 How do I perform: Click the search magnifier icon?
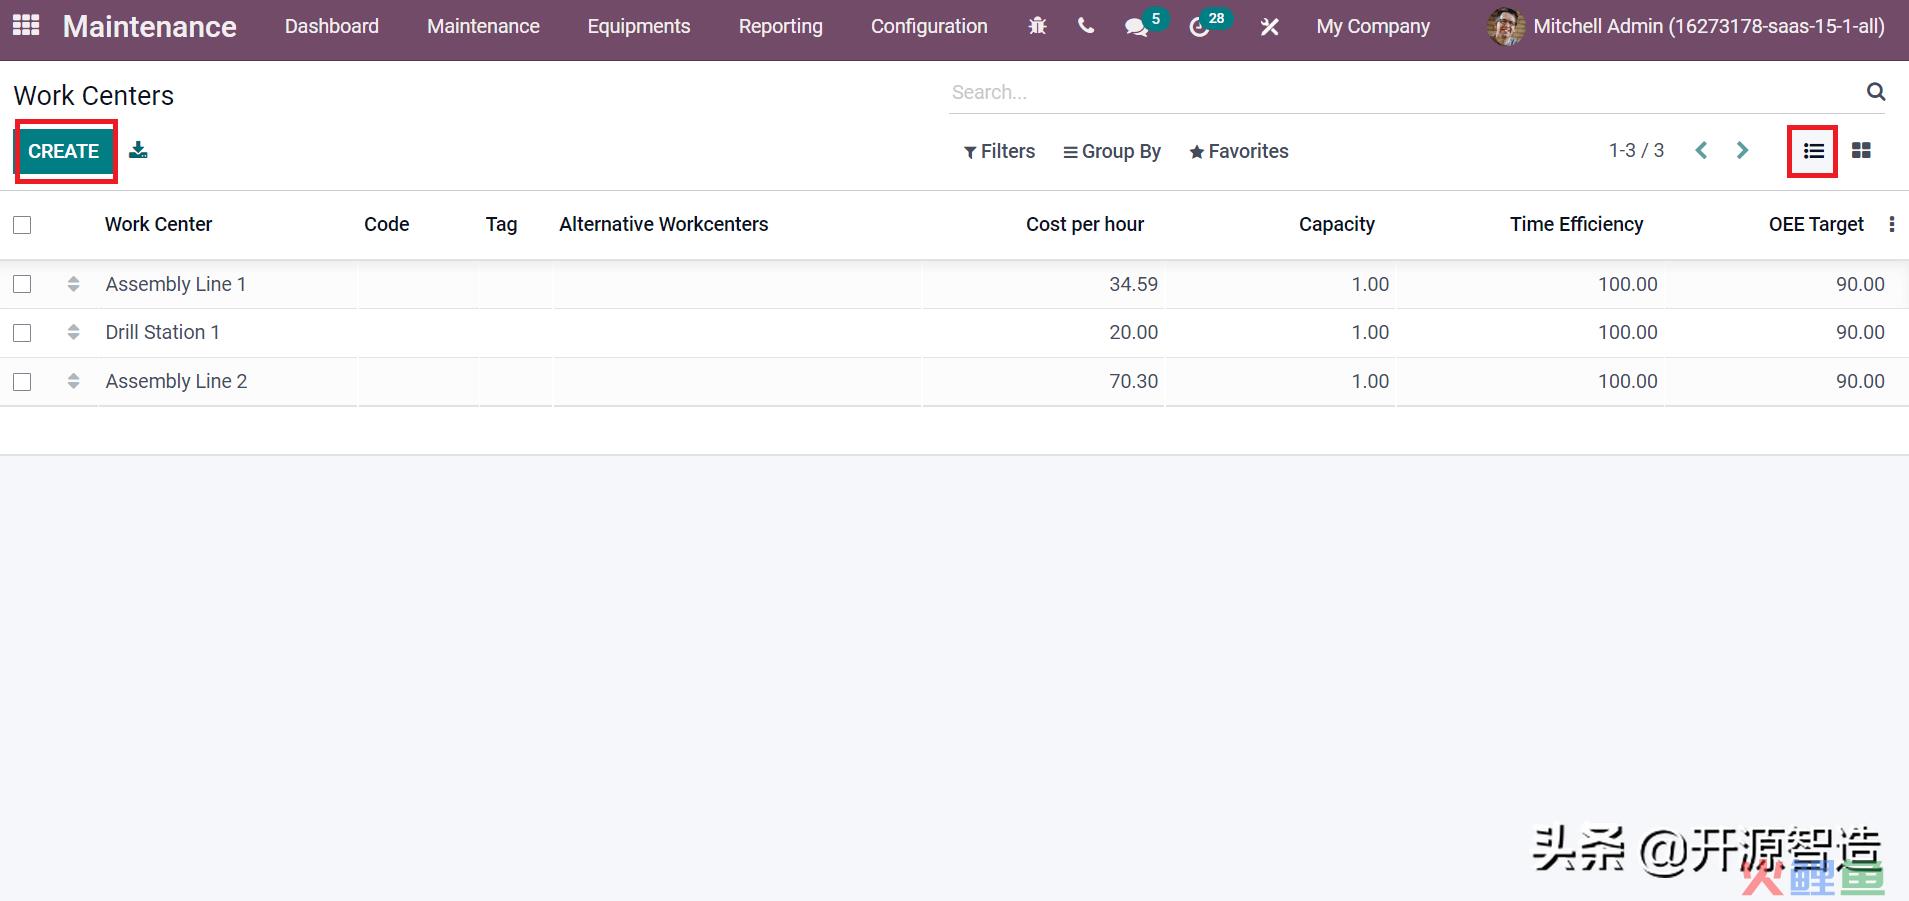1876,92
